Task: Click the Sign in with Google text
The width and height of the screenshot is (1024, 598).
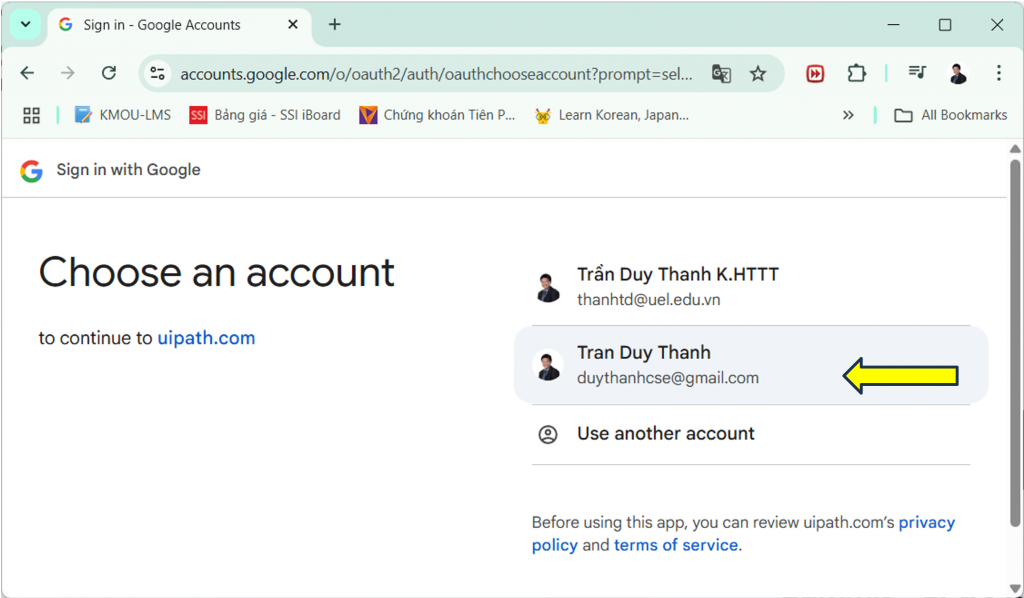Action: pyautogui.click(x=129, y=170)
